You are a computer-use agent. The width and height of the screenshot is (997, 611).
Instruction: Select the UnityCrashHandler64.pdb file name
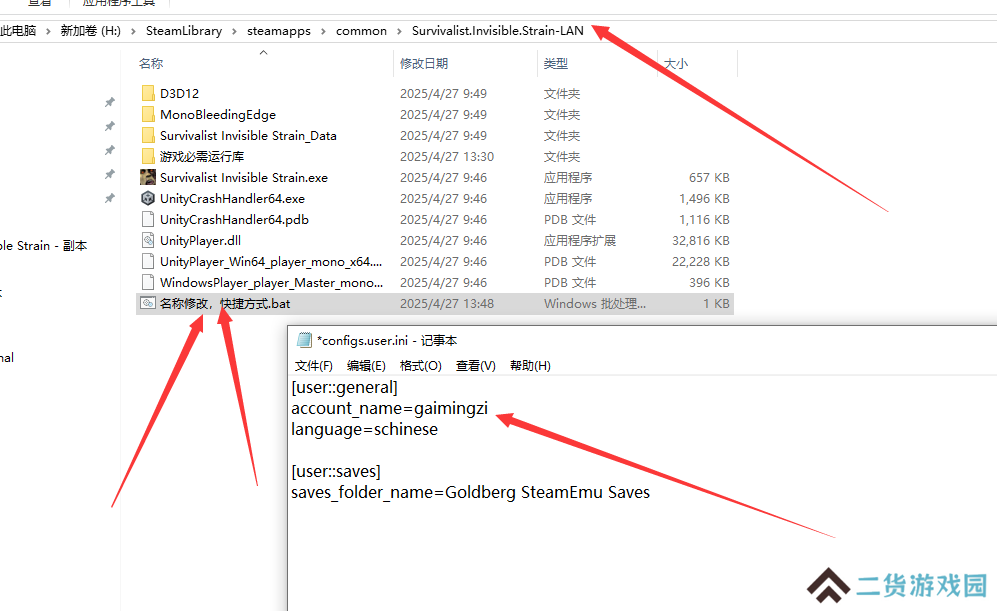234,219
